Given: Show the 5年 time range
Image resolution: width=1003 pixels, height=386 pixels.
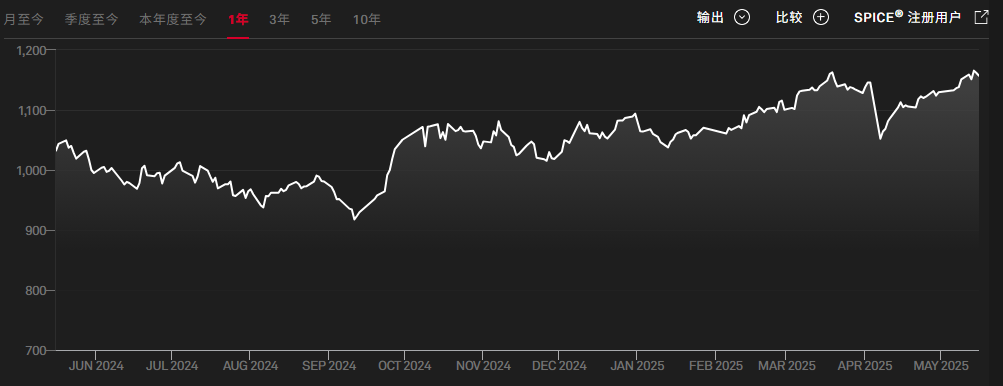Looking at the screenshot, I should [321, 20].
